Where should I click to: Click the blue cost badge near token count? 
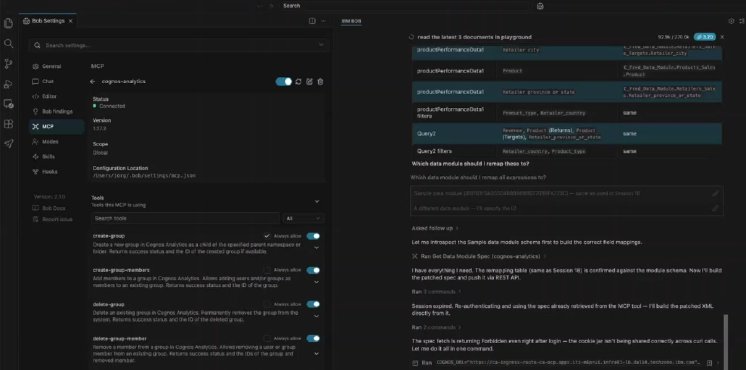(705, 37)
